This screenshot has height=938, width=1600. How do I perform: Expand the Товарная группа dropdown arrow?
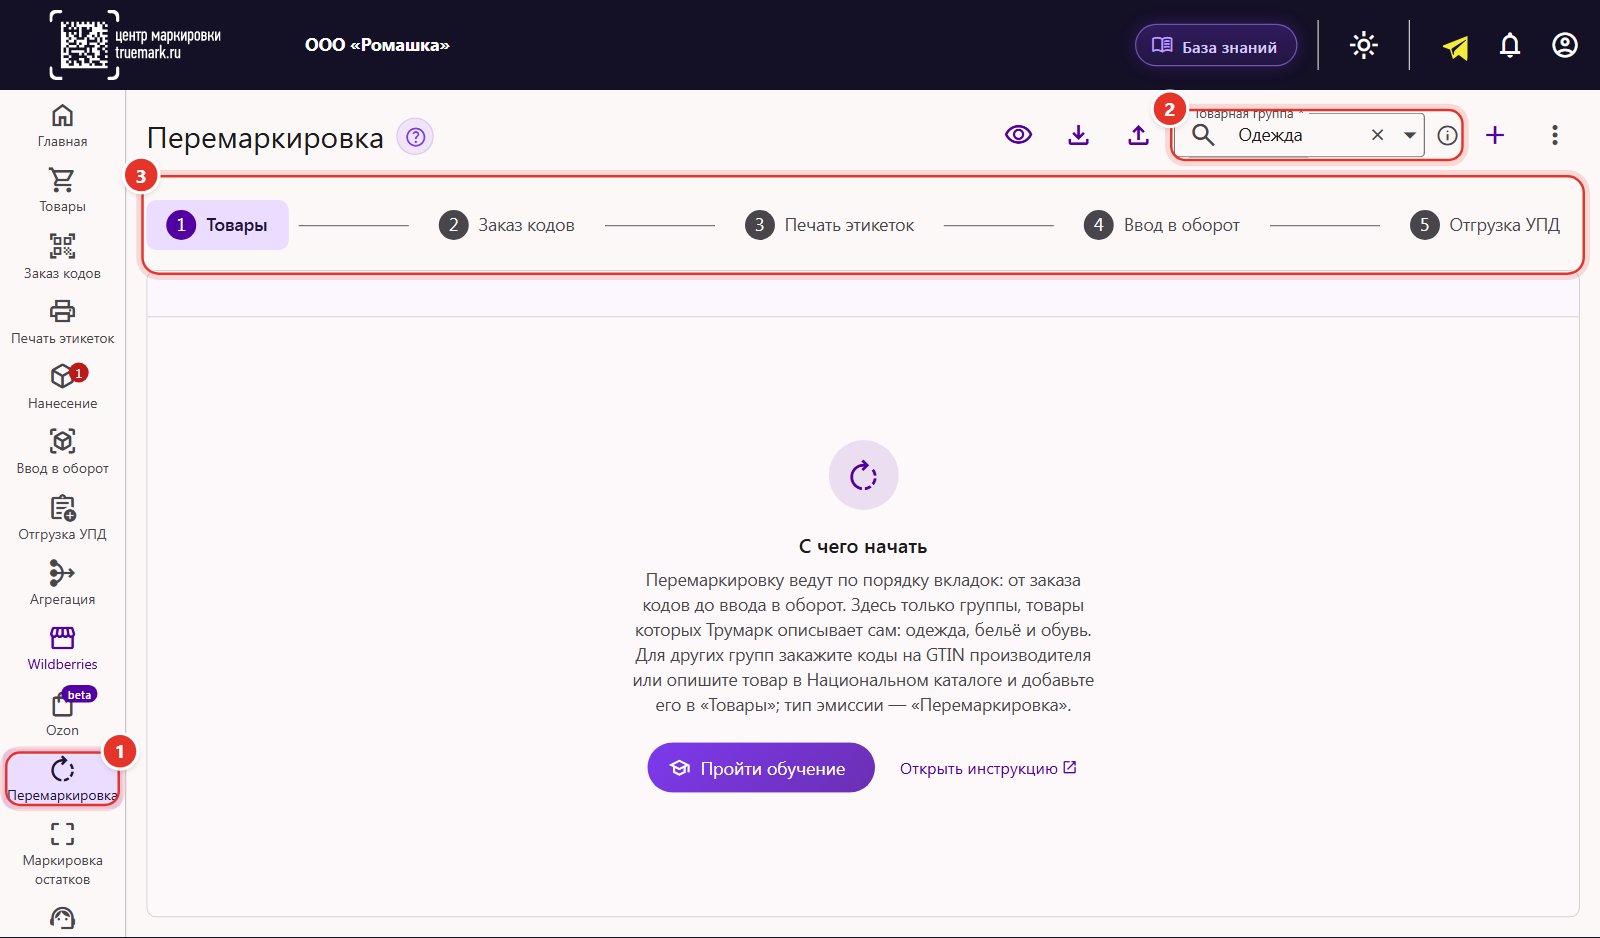coord(1409,135)
